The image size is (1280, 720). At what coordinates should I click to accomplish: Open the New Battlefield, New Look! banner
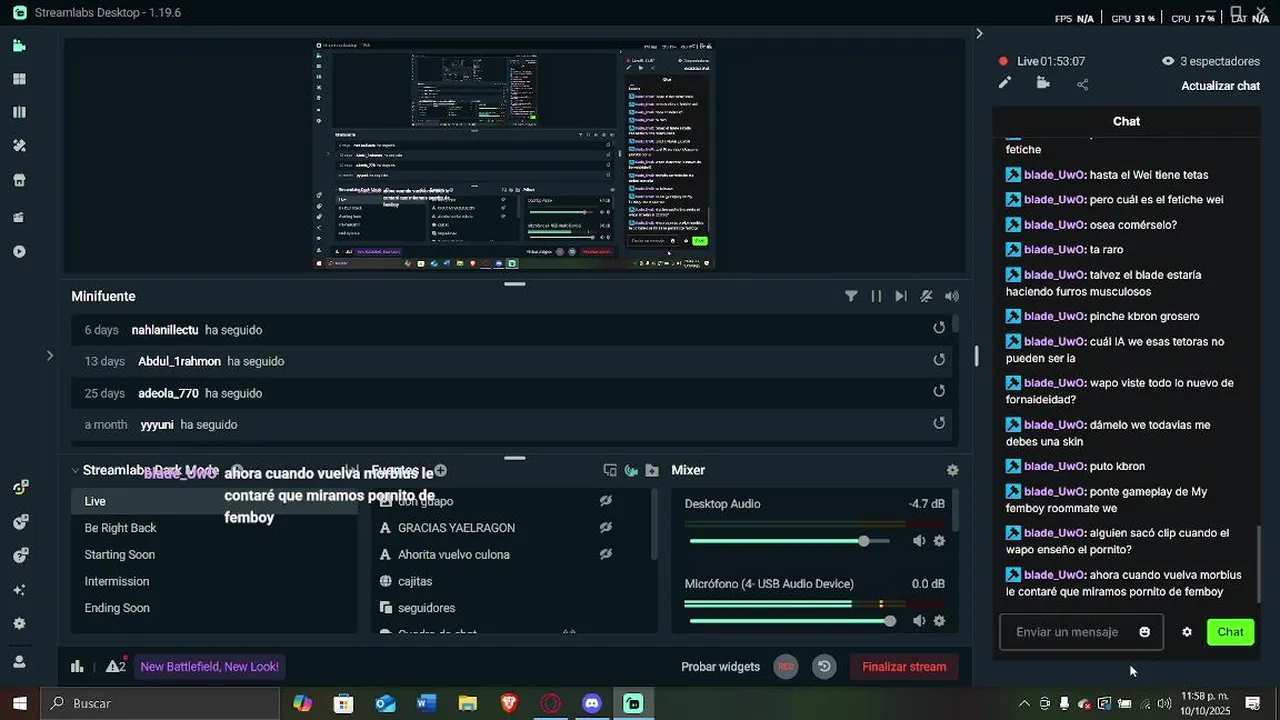pos(209,667)
